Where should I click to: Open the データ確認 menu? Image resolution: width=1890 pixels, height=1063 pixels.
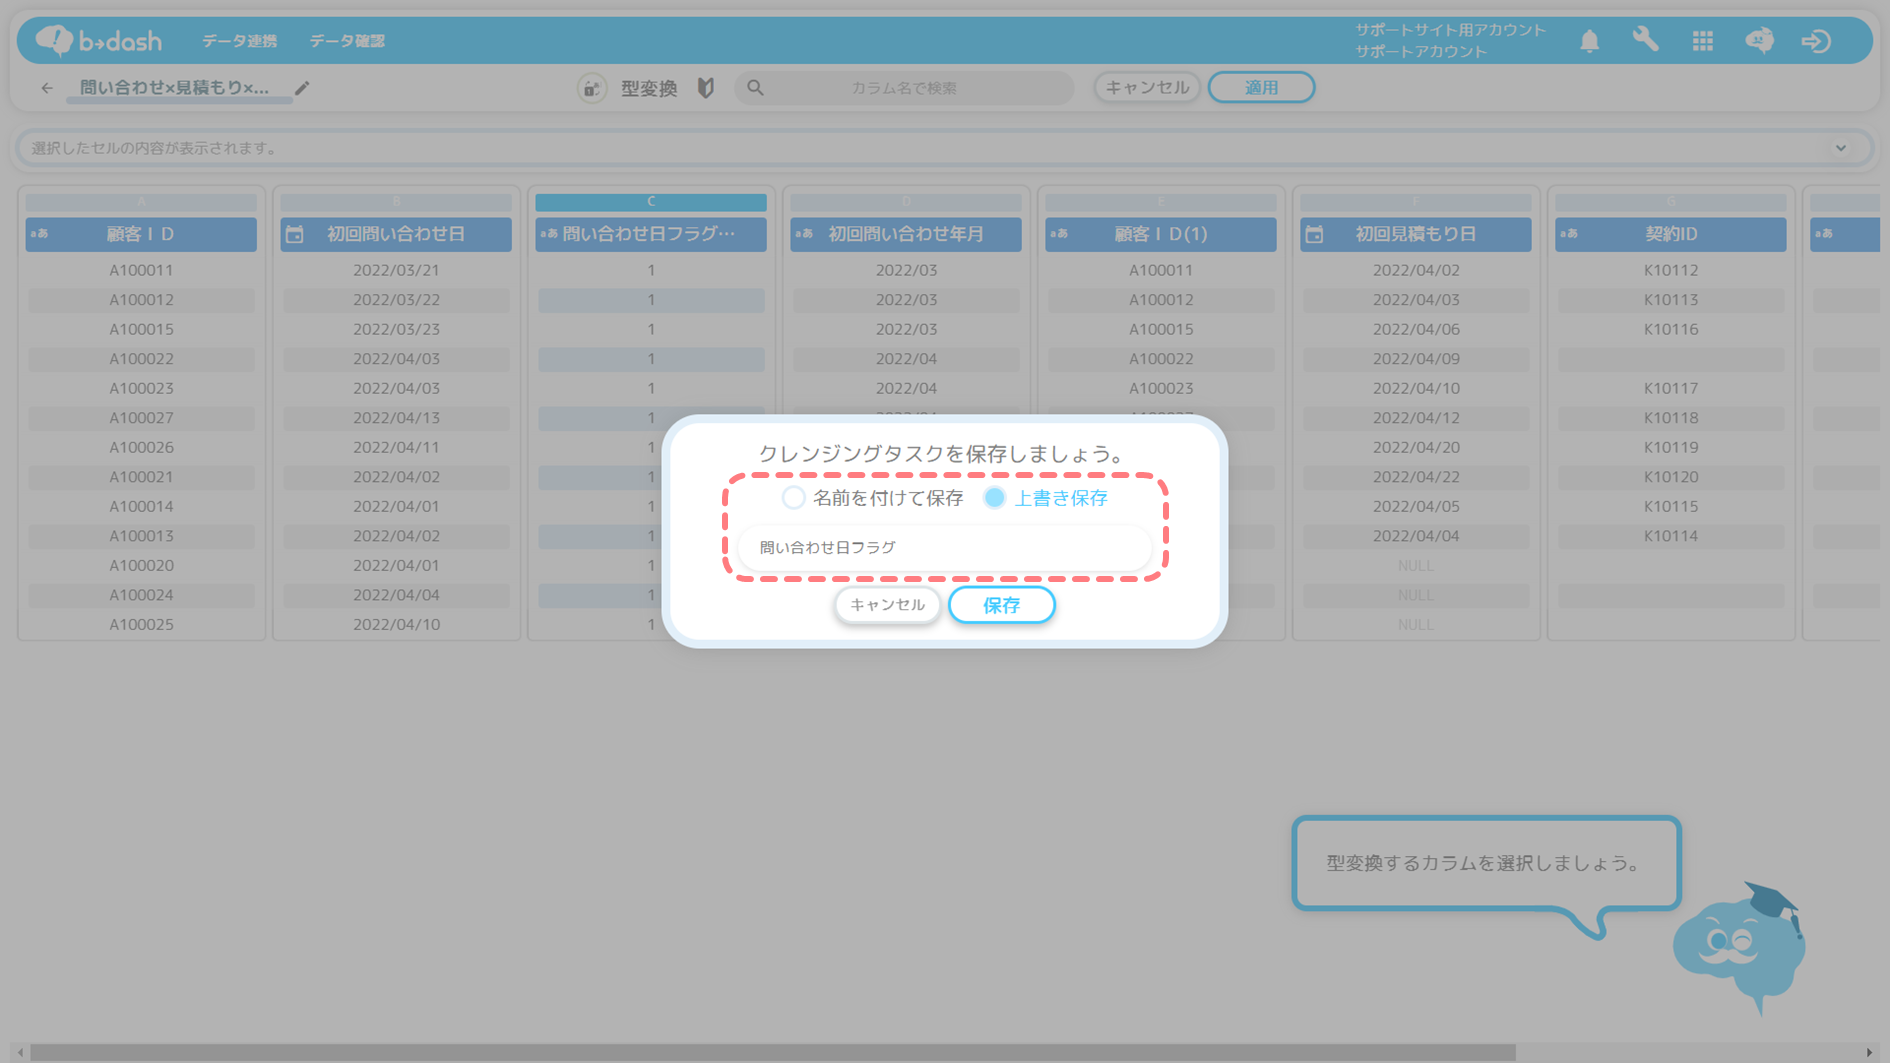pos(347,41)
